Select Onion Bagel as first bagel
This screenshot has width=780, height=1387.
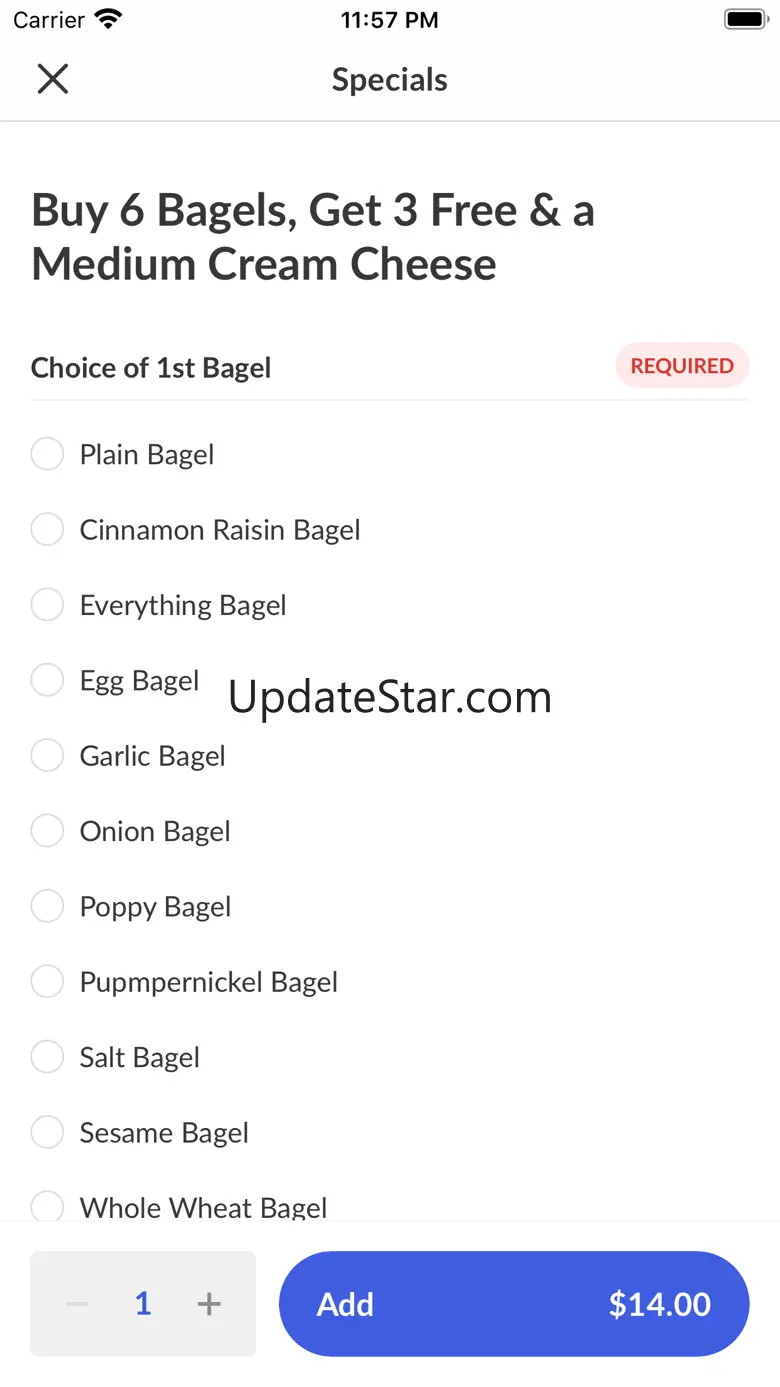[x=47, y=831]
